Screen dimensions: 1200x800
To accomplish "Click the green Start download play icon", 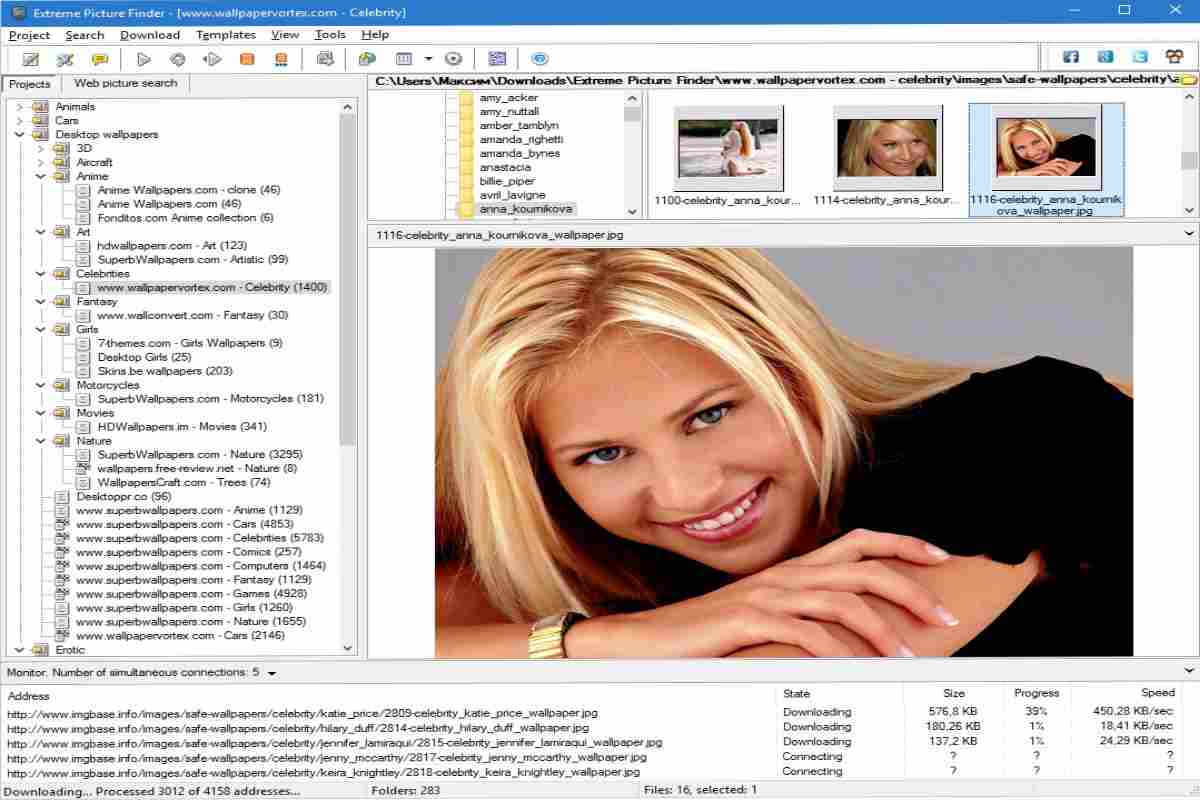I will pyautogui.click(x=143, y=60).
